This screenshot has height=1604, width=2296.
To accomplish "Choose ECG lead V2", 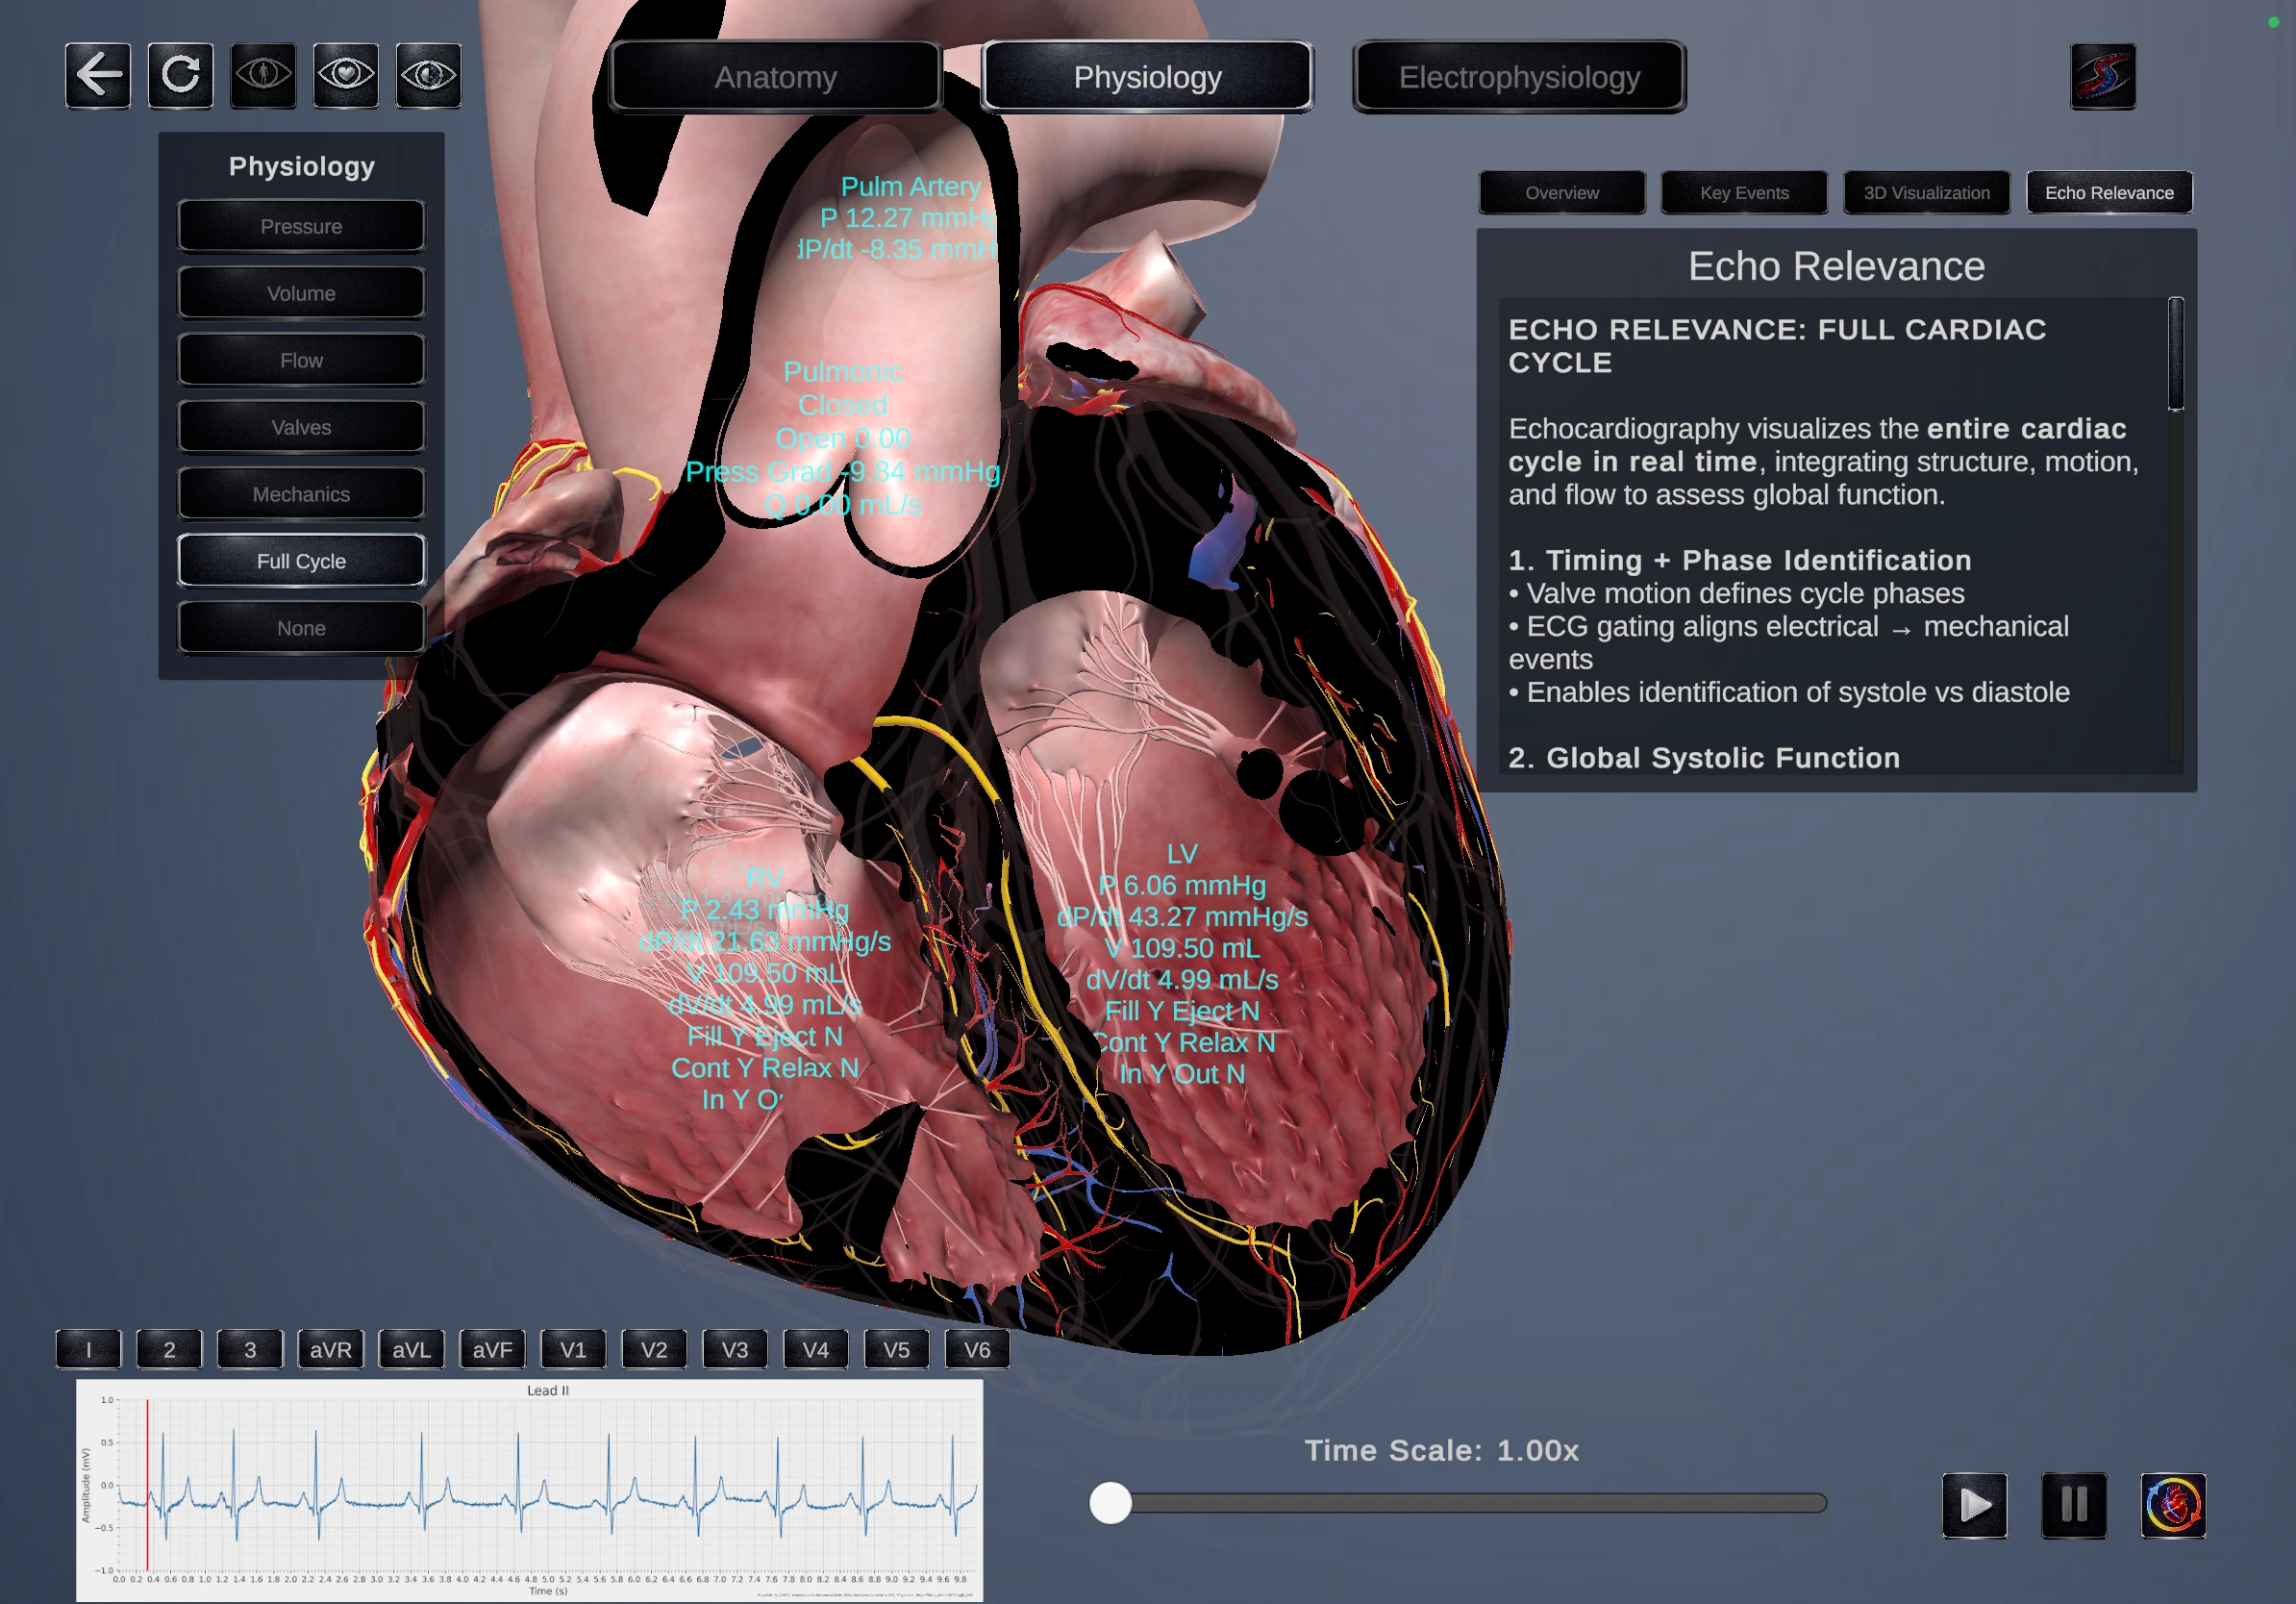I will pos(654,1349).
